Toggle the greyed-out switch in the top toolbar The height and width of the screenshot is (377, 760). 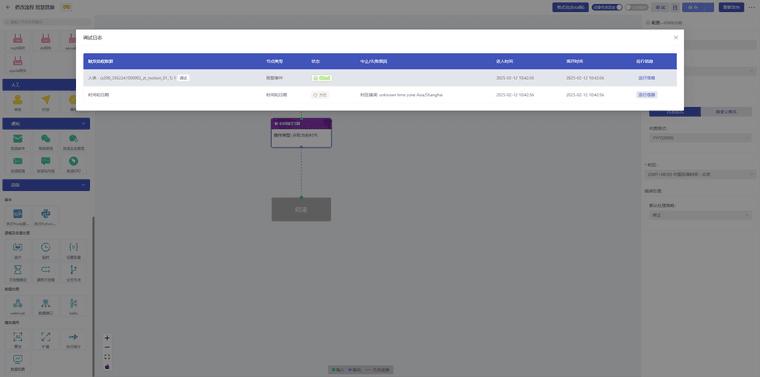(x=636, y=7)
